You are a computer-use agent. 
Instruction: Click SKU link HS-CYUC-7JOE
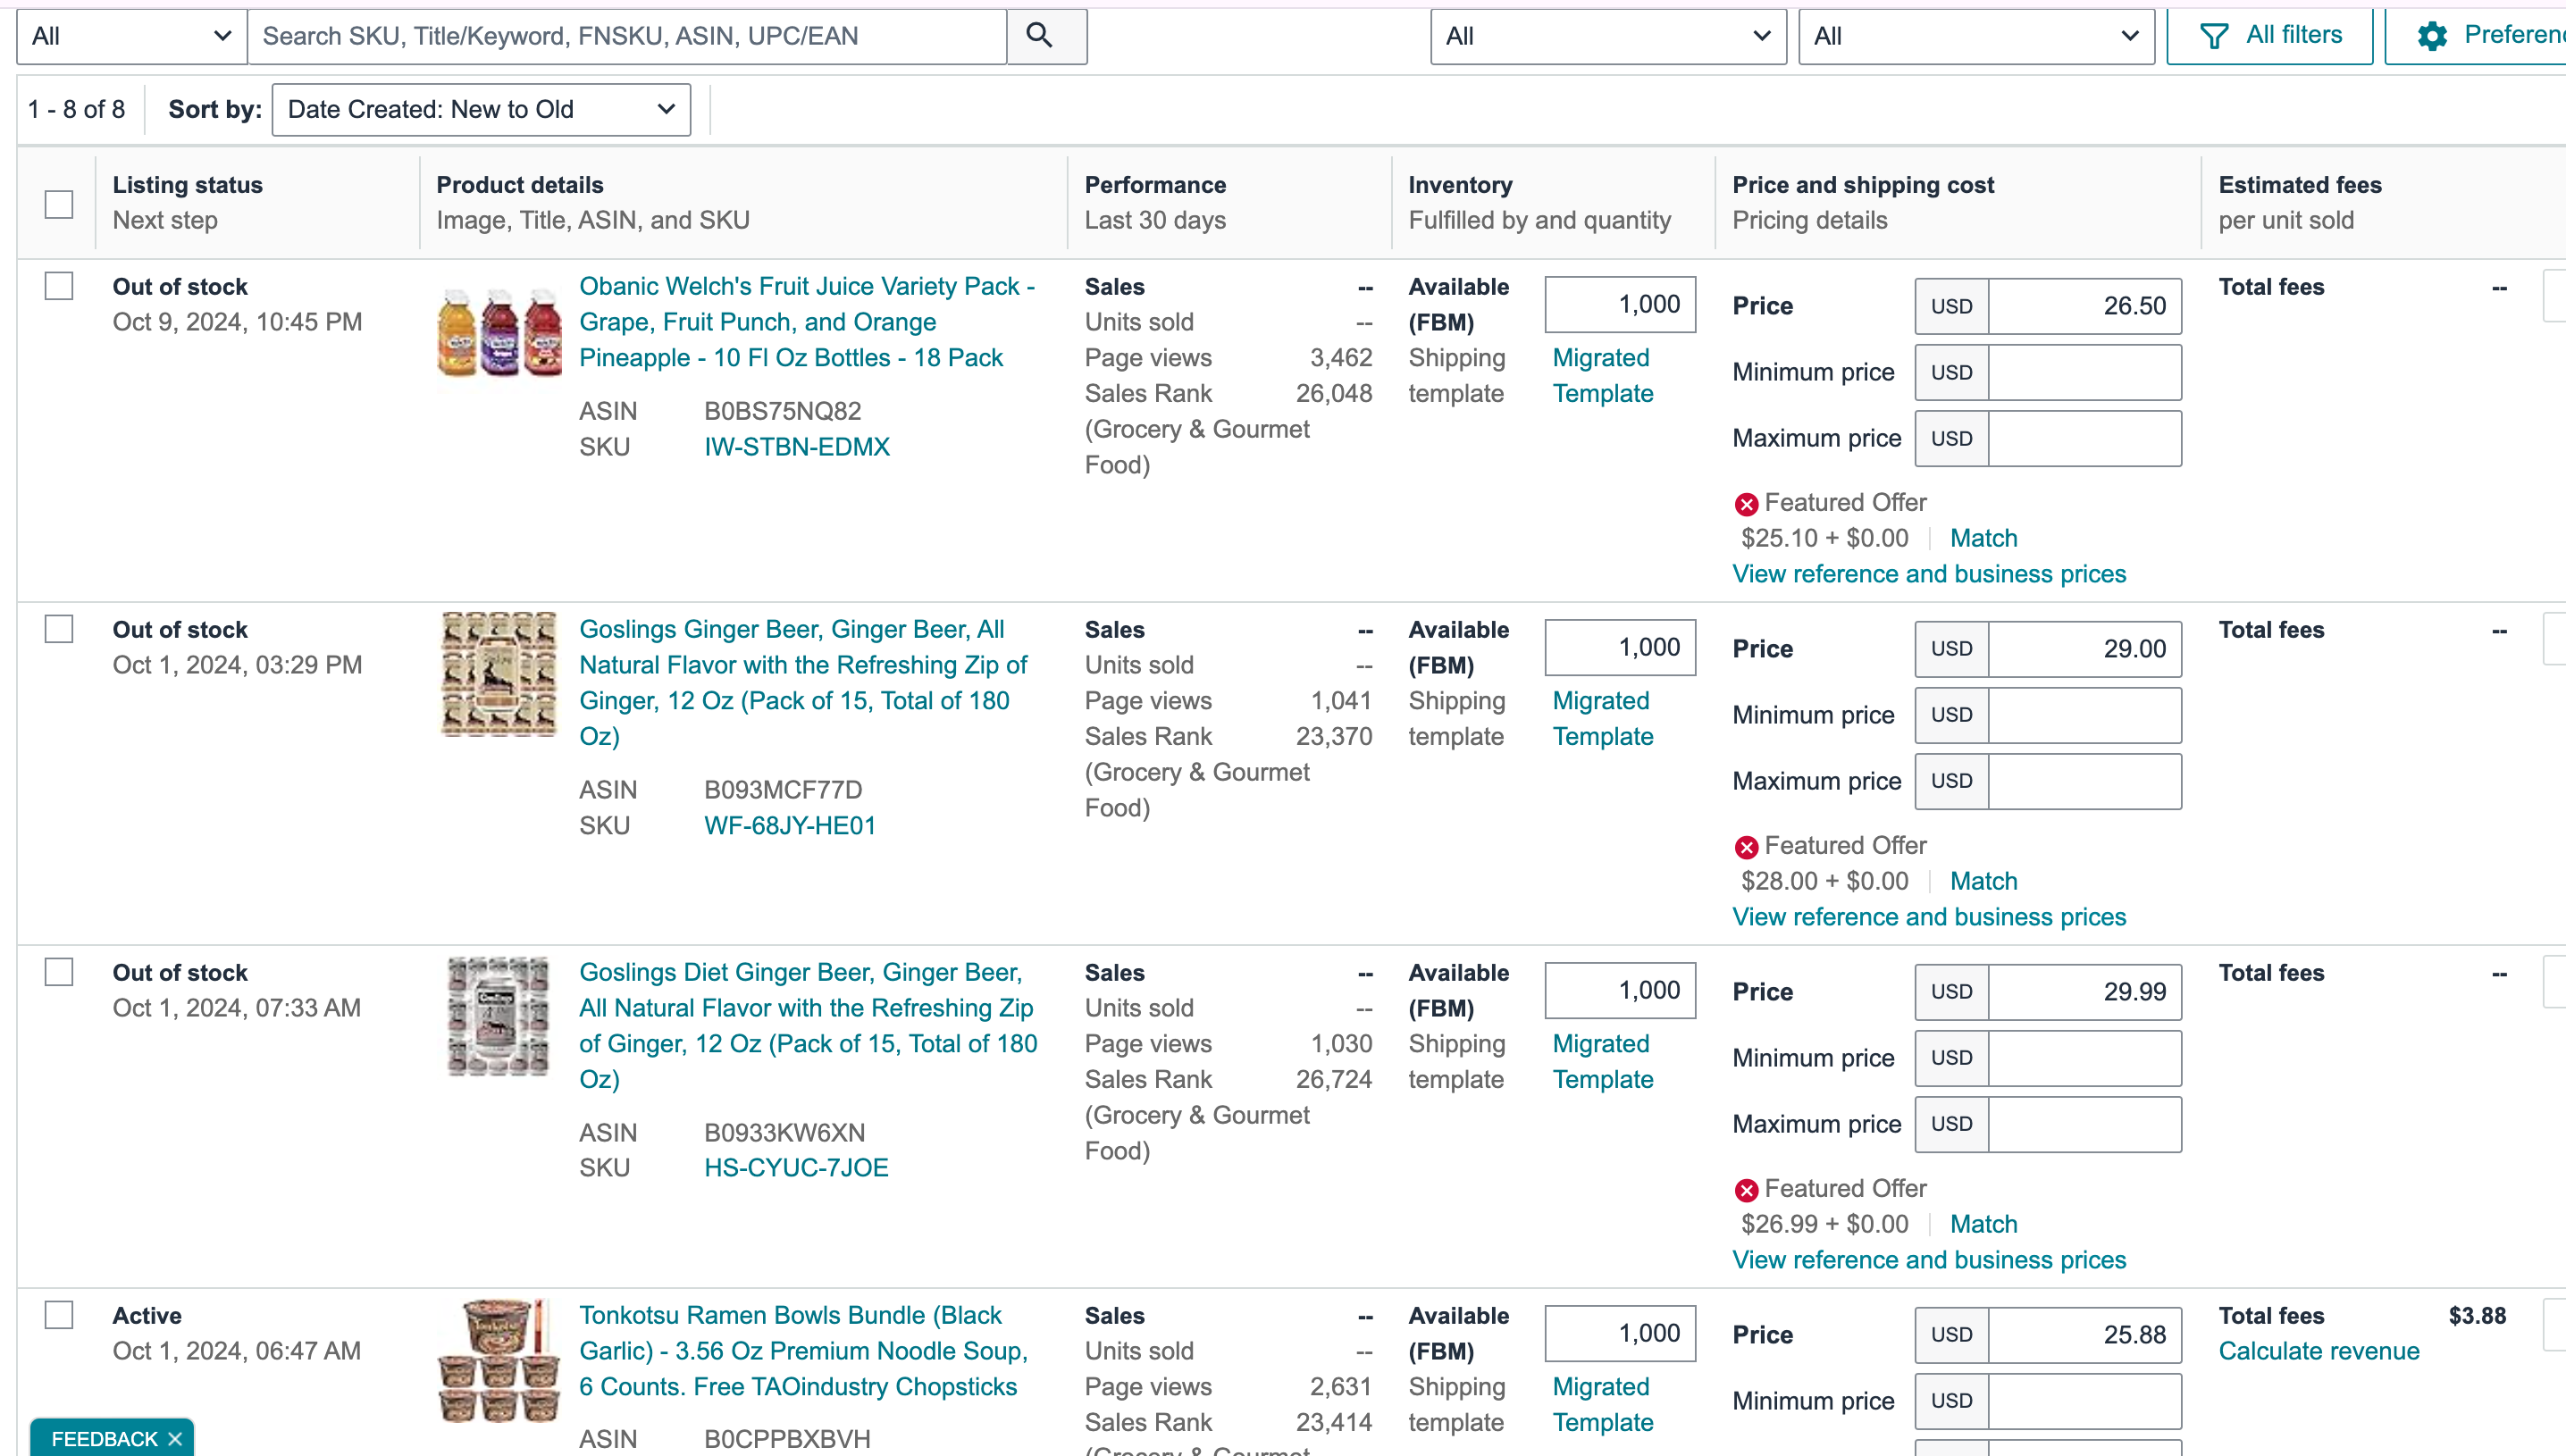coord(796,1168)
